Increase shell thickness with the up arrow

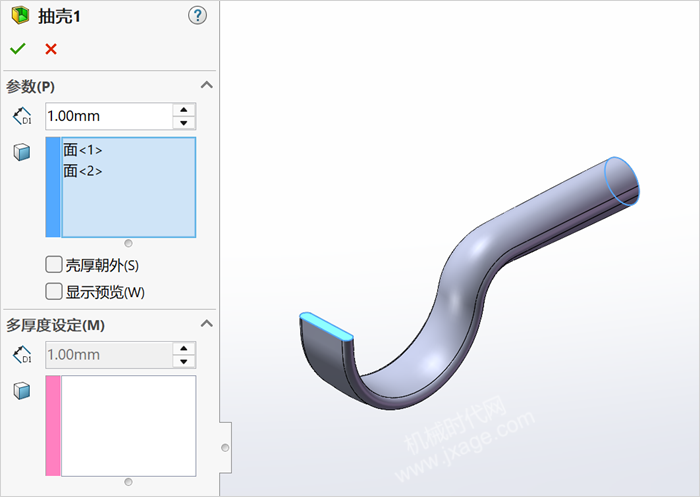click(183, 109)
